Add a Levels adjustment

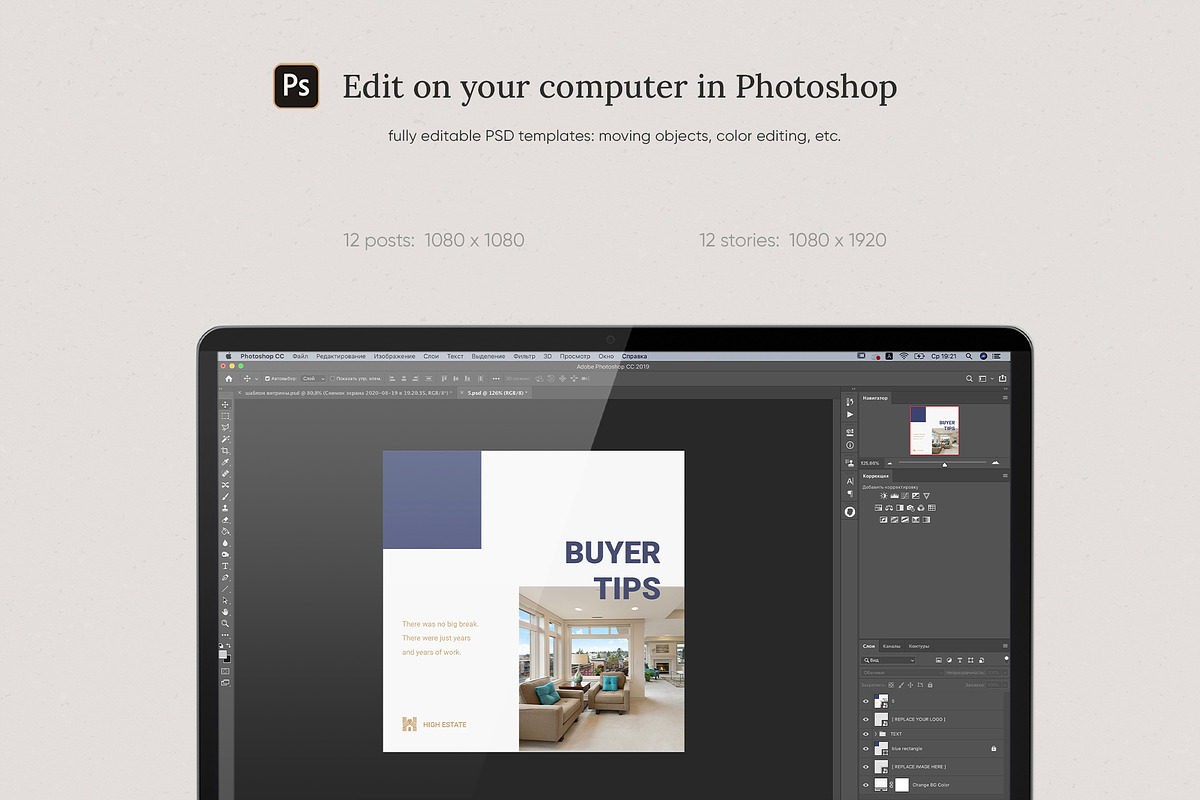pos(894,496)
